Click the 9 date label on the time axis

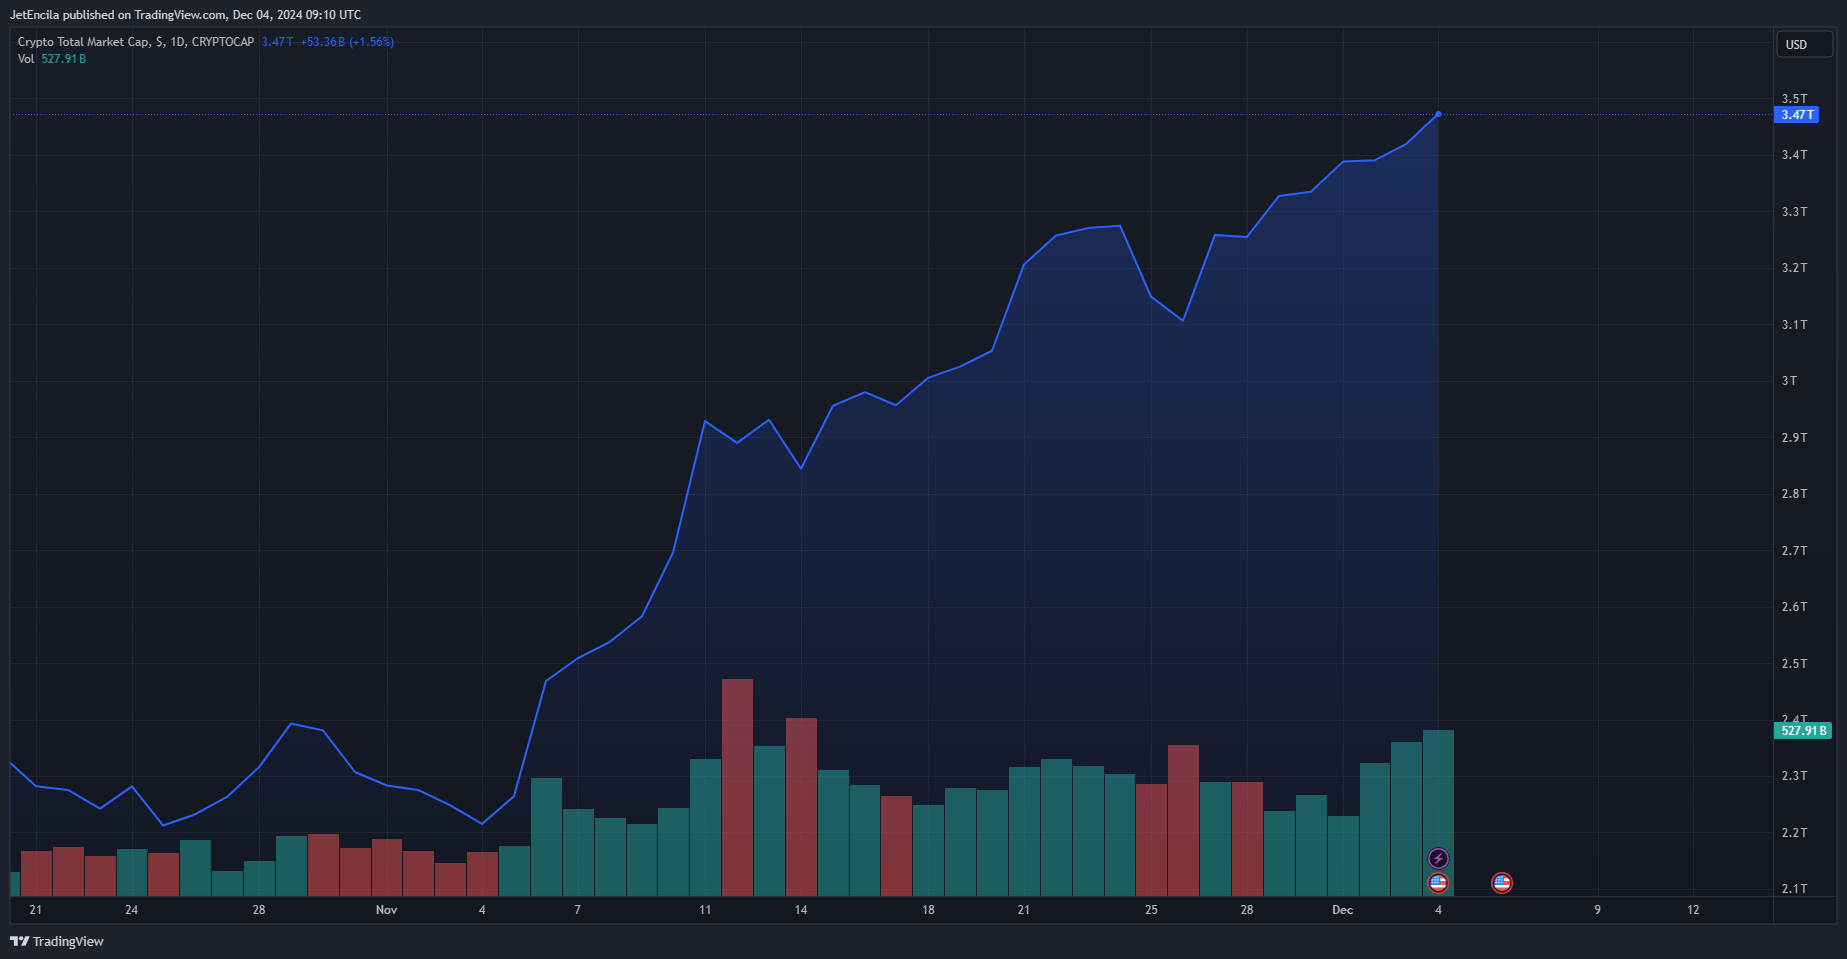(x=1597, y=910)
